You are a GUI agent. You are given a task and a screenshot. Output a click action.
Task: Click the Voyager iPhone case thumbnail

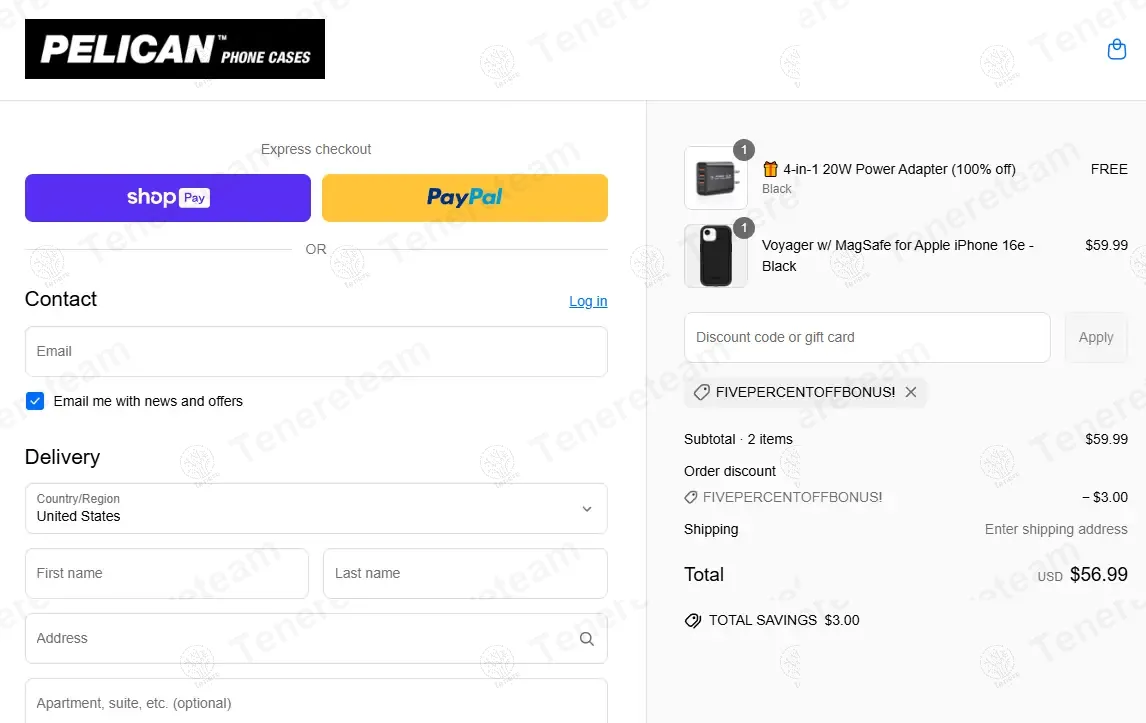pyautogui.click(x=715, y=256)
